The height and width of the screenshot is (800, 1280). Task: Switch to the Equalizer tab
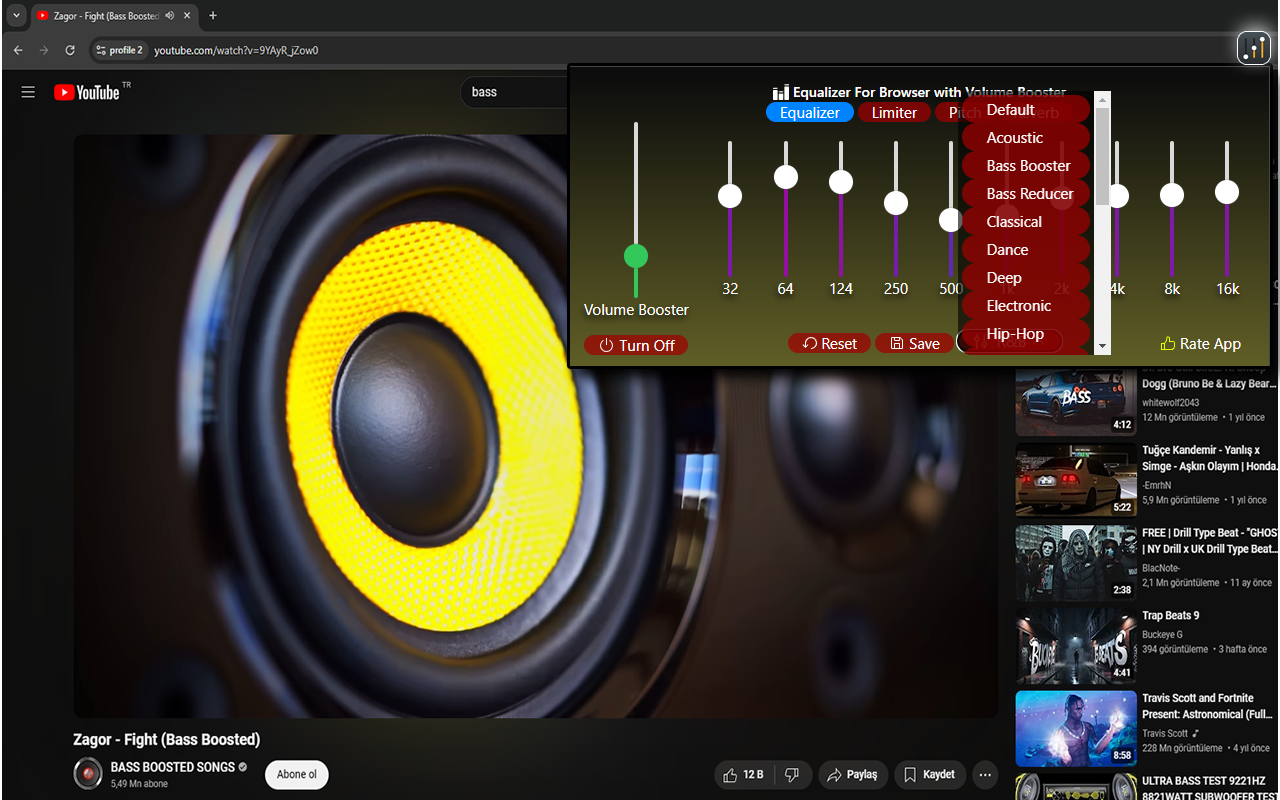coord(810,113)
